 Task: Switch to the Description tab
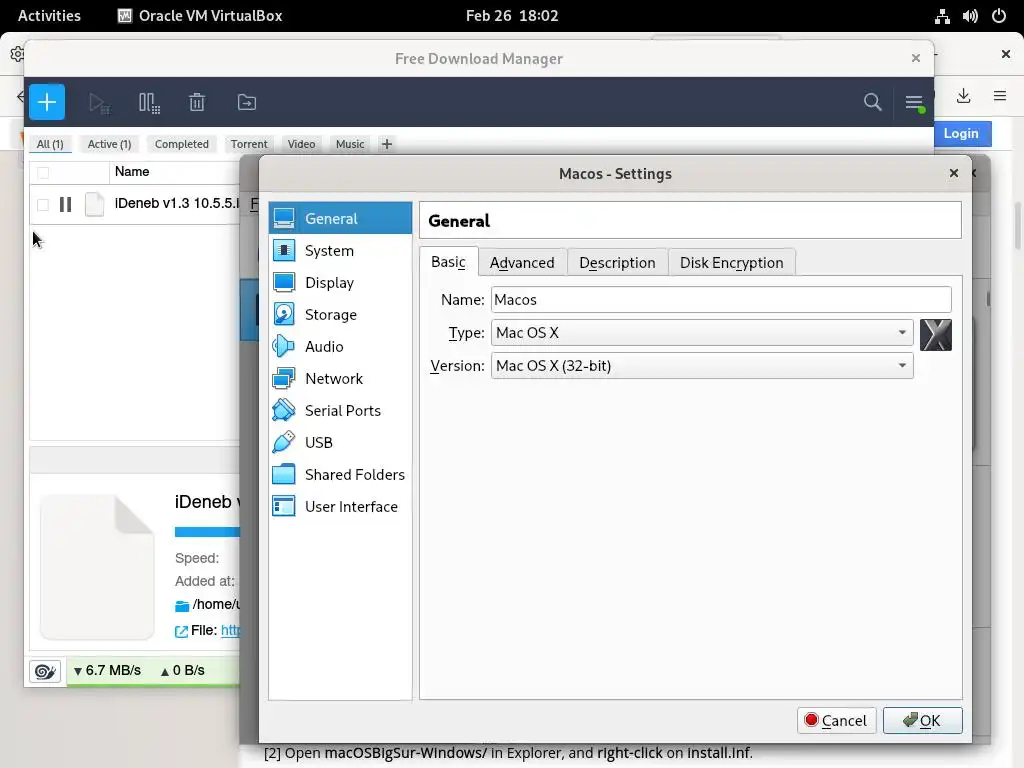(x=617, y=263)
